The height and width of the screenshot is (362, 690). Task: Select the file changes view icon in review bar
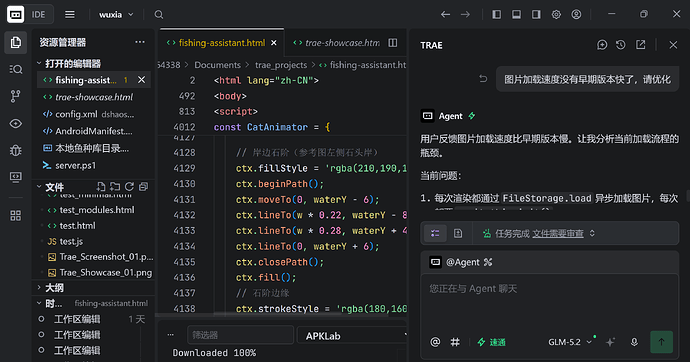click(x=458, y=233)
